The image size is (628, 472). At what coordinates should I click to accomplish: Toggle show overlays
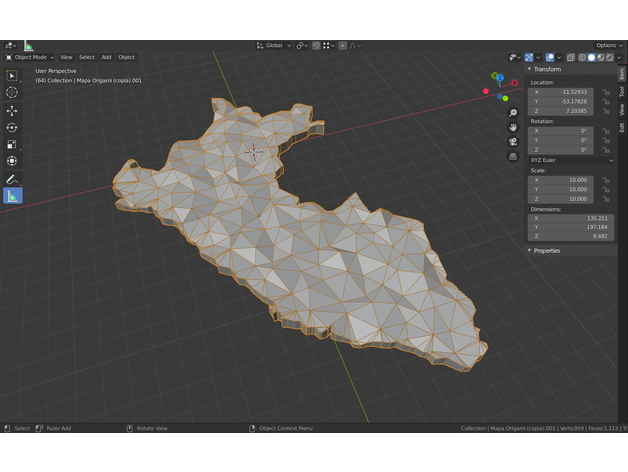pyautogui.click(x=550, y=58)
